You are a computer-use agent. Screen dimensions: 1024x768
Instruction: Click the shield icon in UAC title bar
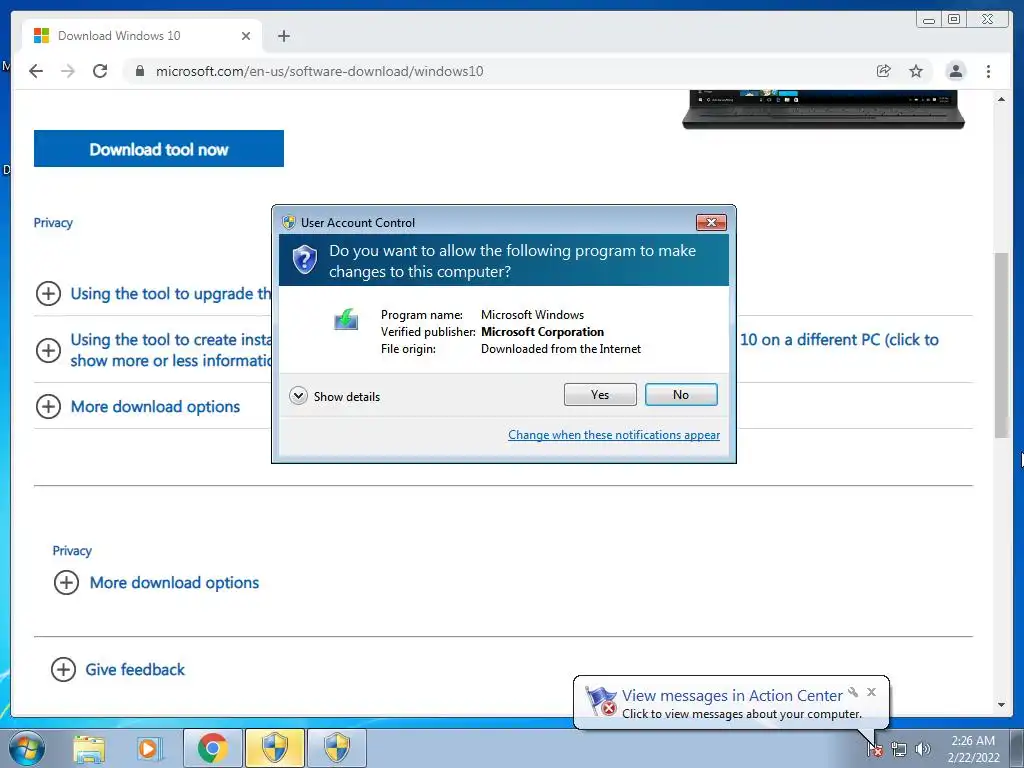tap(289, 222)
